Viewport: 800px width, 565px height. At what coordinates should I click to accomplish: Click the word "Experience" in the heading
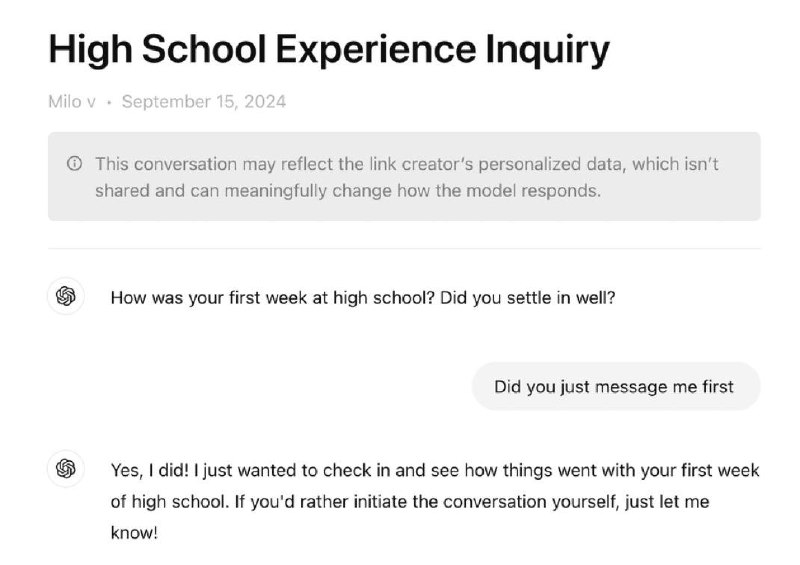pos(376,50)
